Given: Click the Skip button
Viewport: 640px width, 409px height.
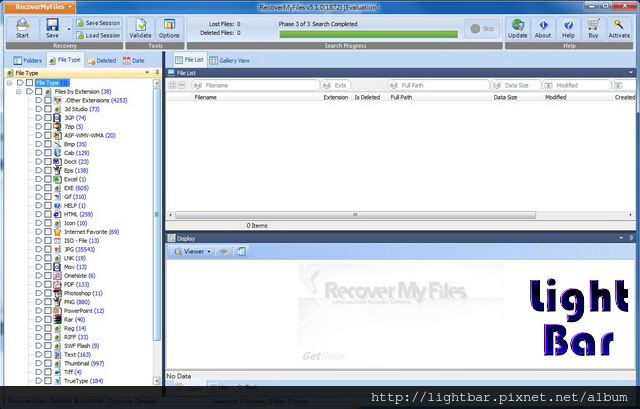Looking at the screenshot, I should (x=482, y=29).
